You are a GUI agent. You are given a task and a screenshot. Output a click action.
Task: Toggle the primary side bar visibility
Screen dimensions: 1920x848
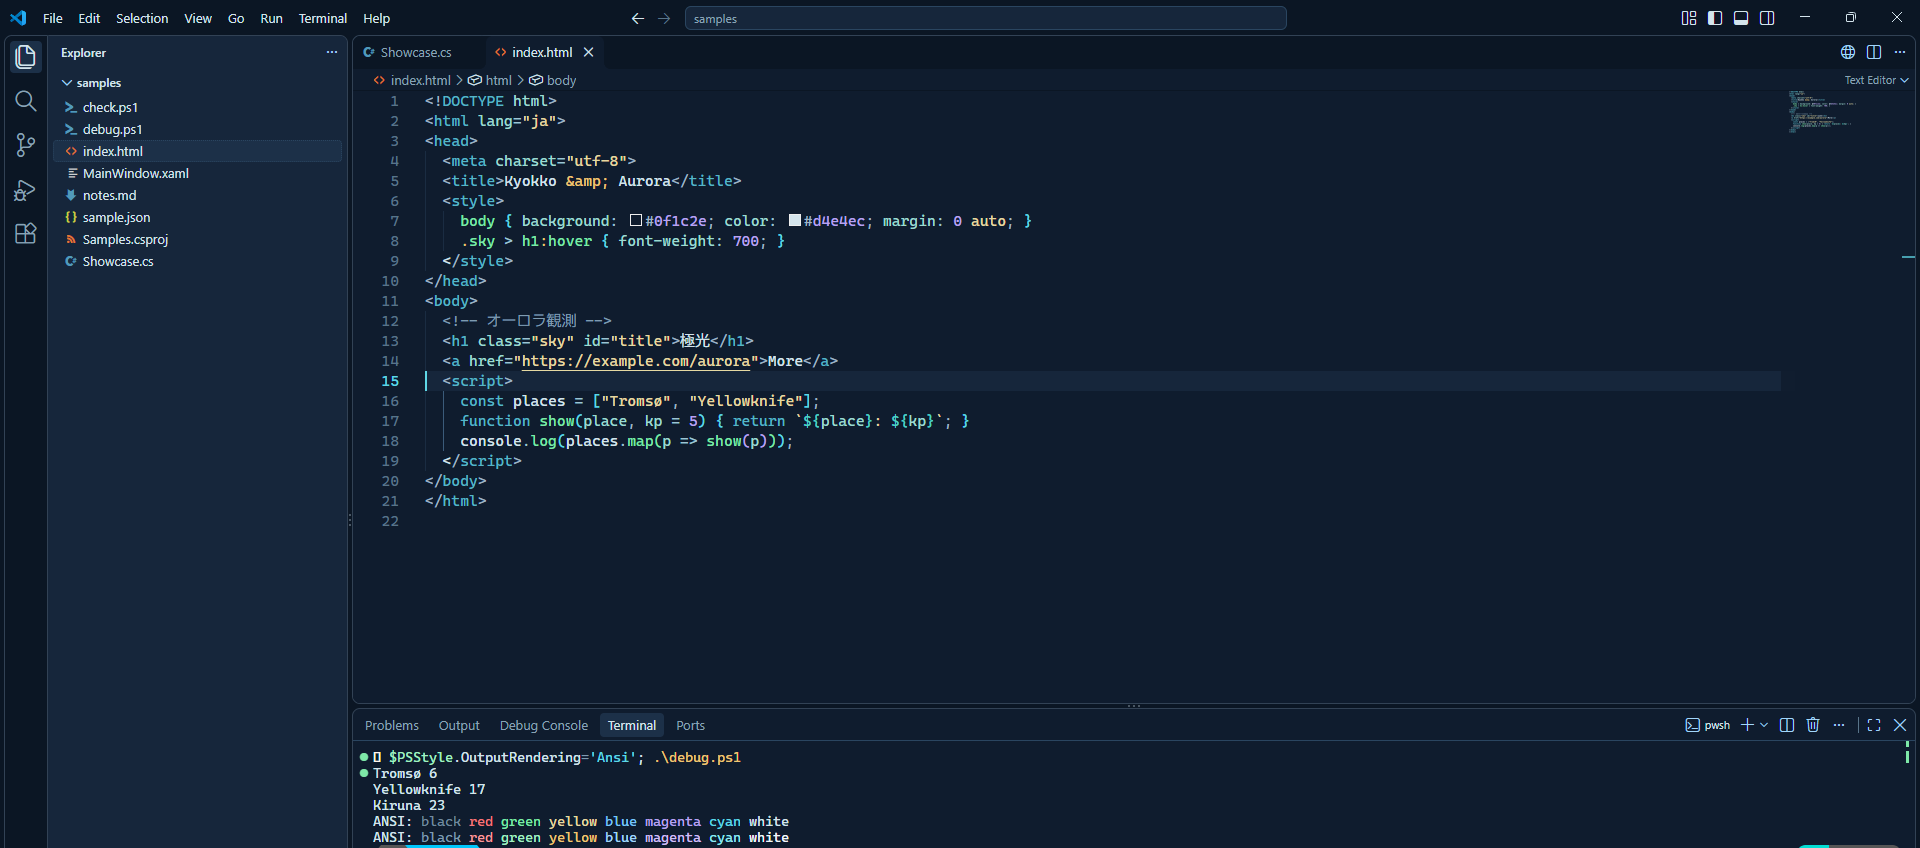click(1715, 18)
